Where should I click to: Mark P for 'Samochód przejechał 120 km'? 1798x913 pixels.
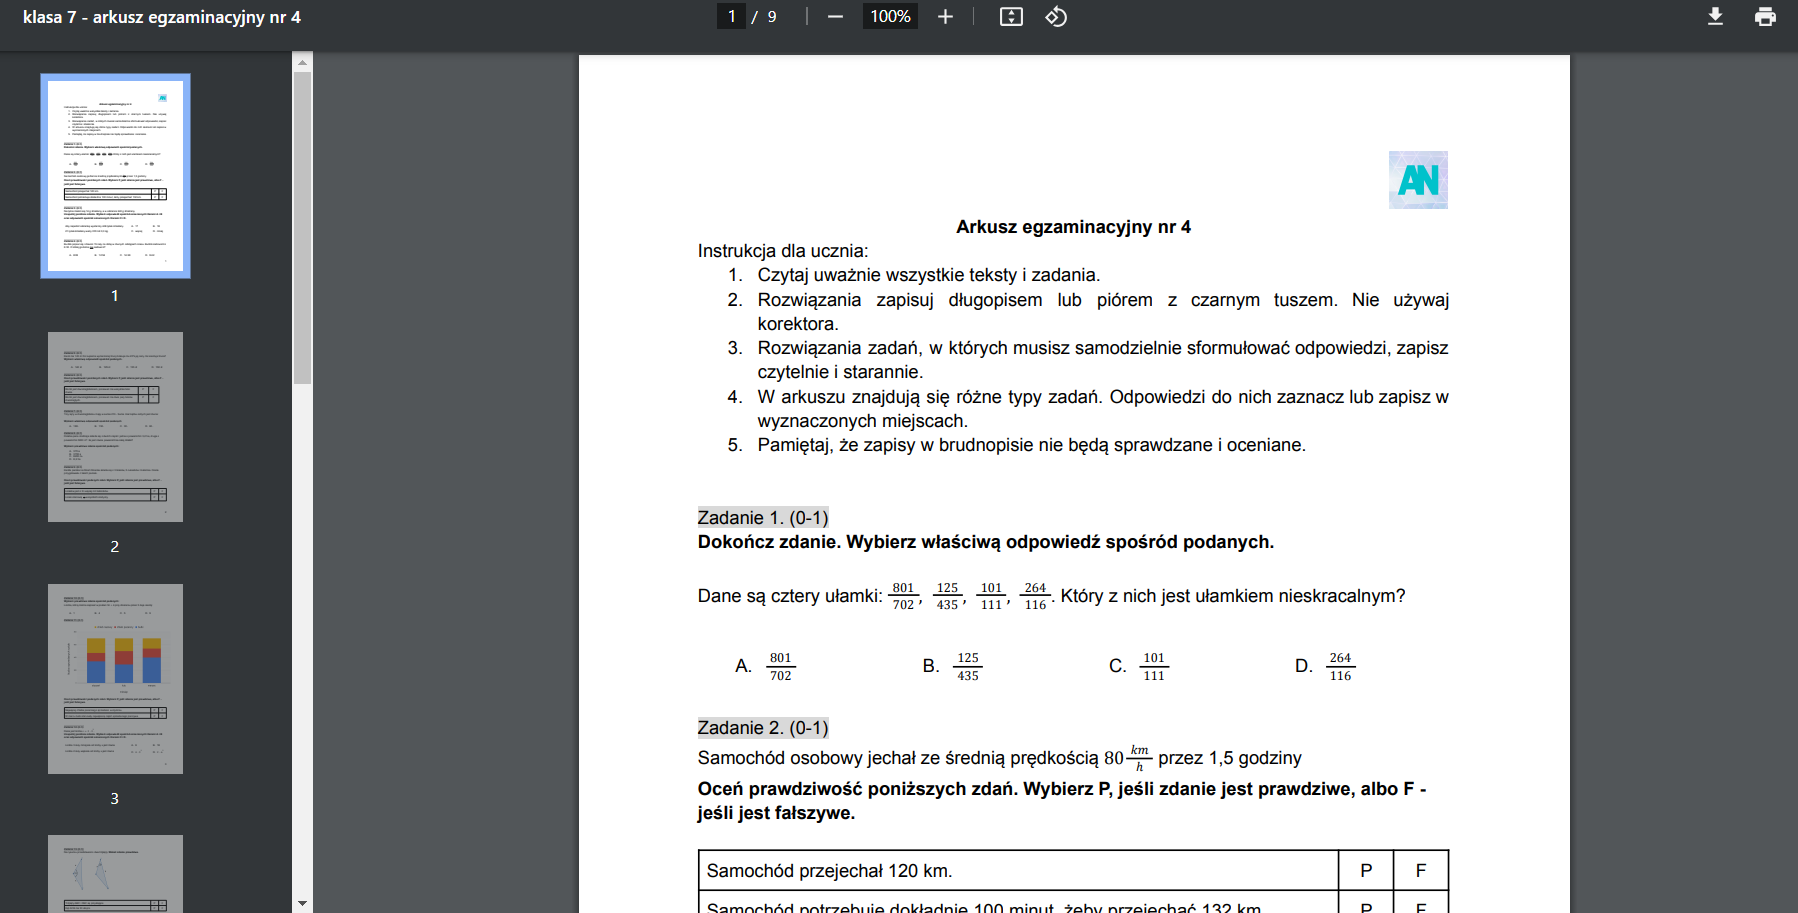click(1366, 871)
